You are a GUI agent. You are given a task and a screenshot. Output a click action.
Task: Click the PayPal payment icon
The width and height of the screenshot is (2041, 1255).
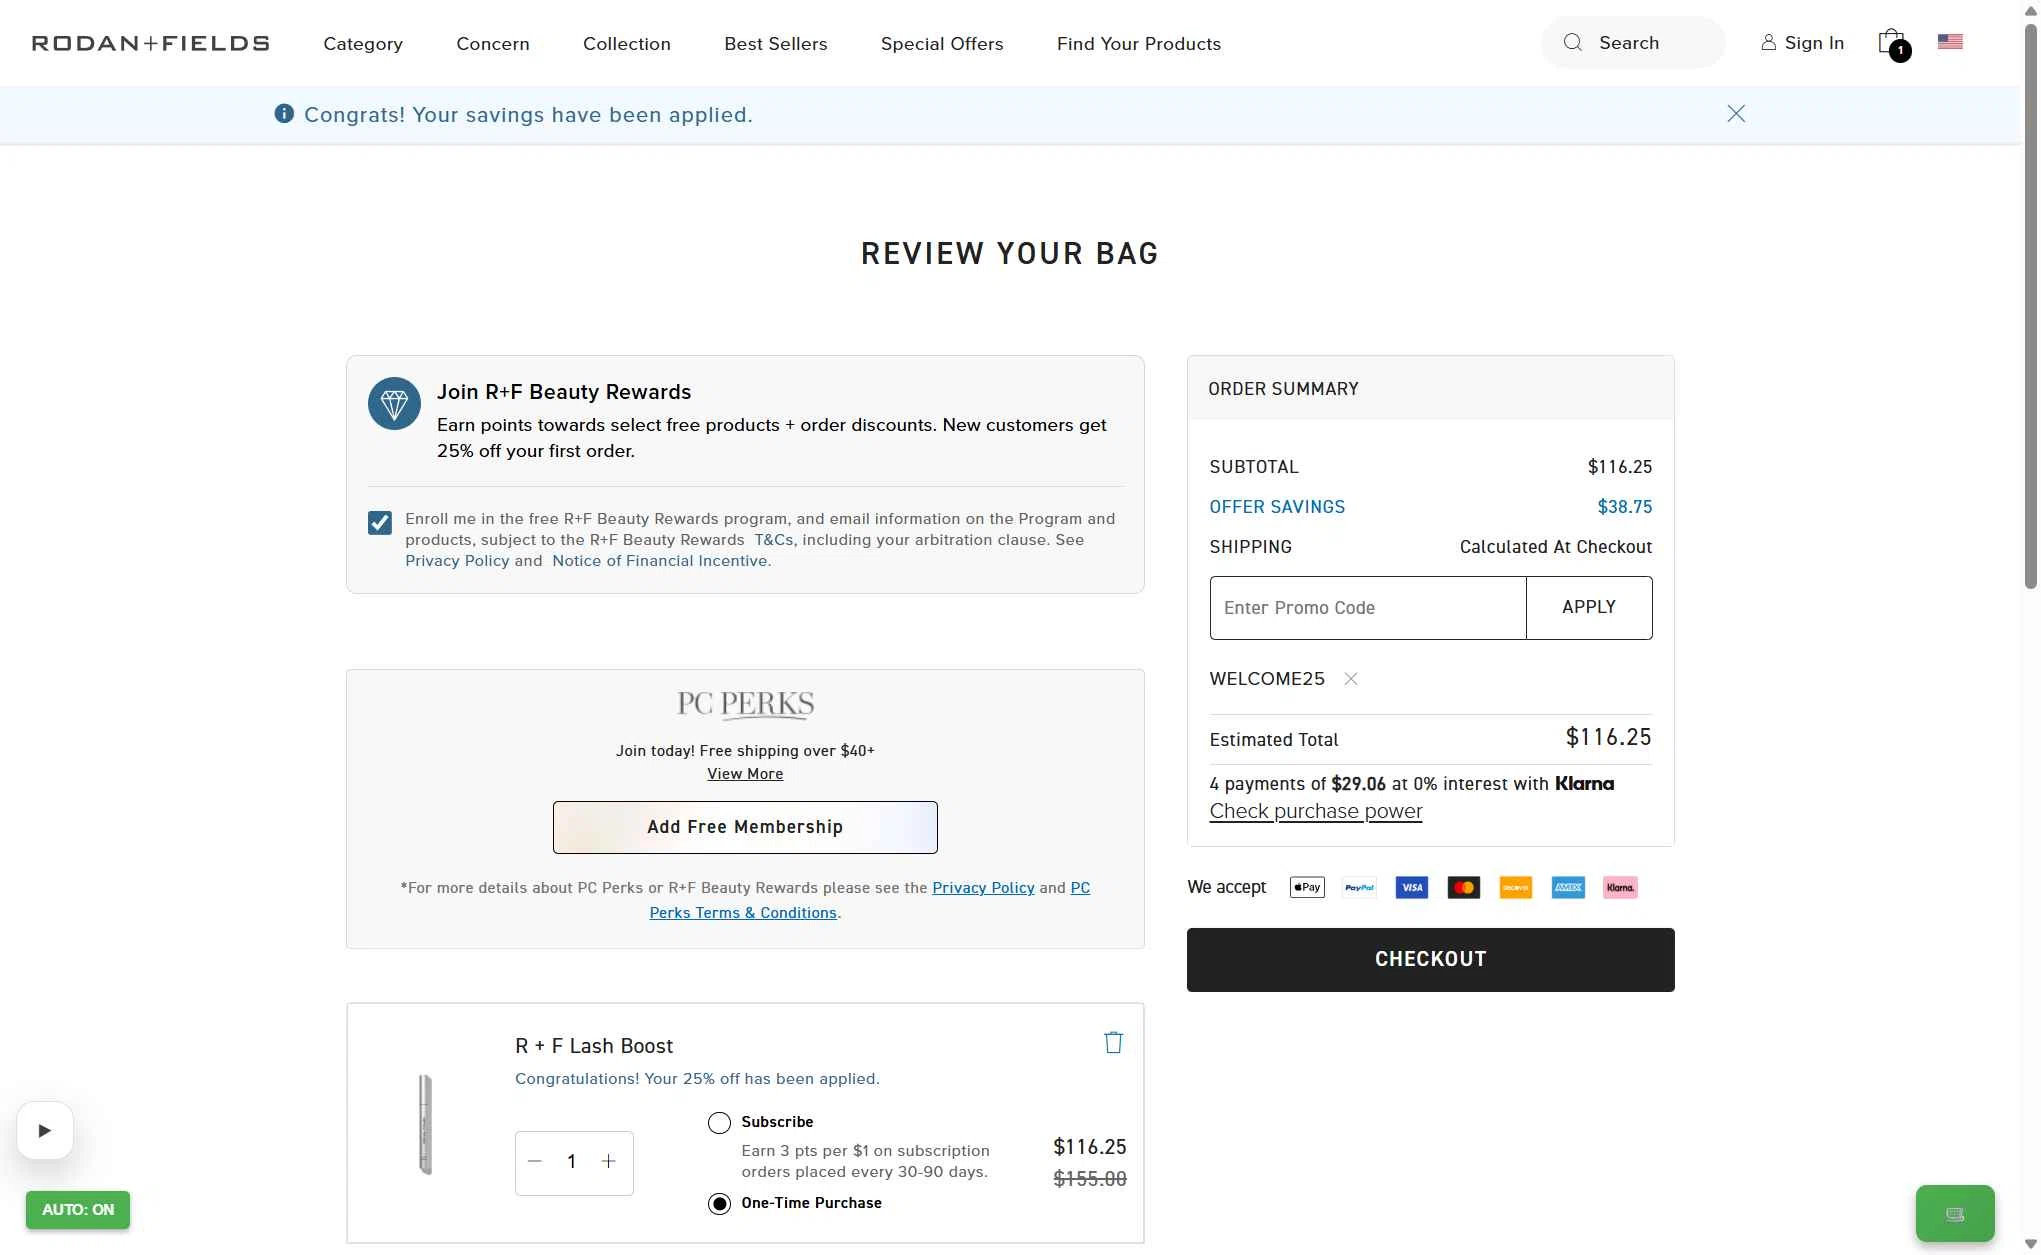tap(1359, 887)
